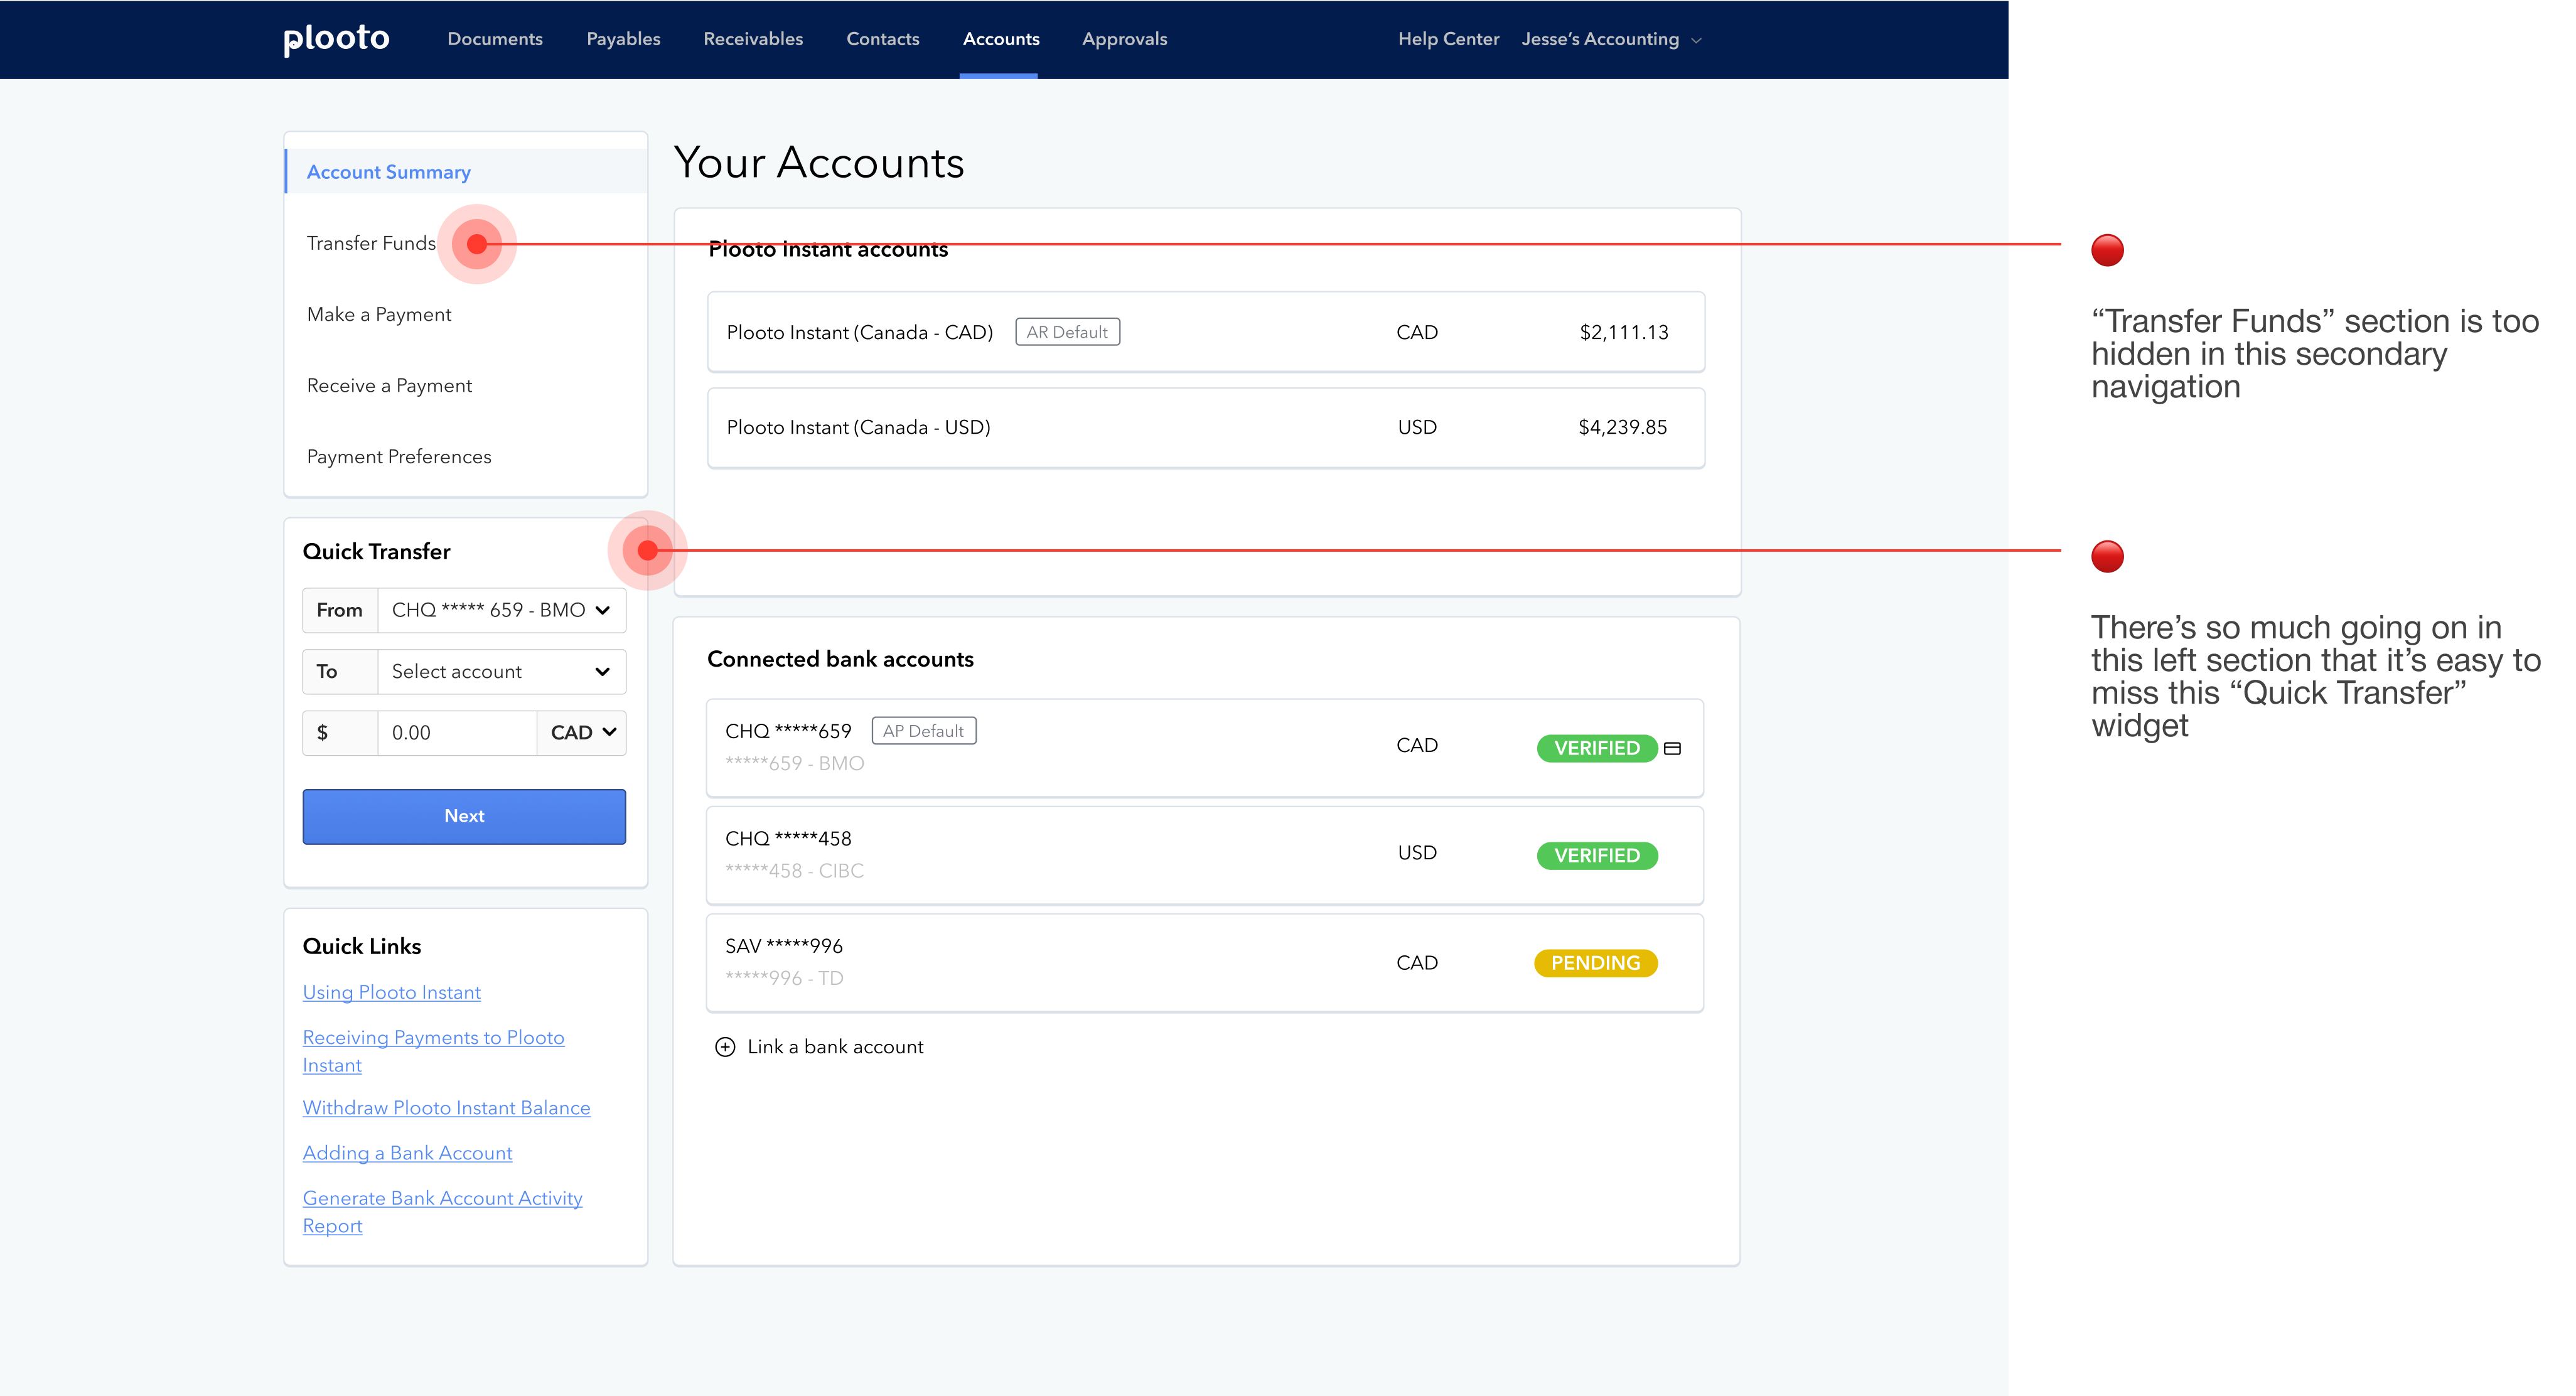Open Withdraw Plooto Instant Balance link
2576x1396 pixels.
(446, 1108)
